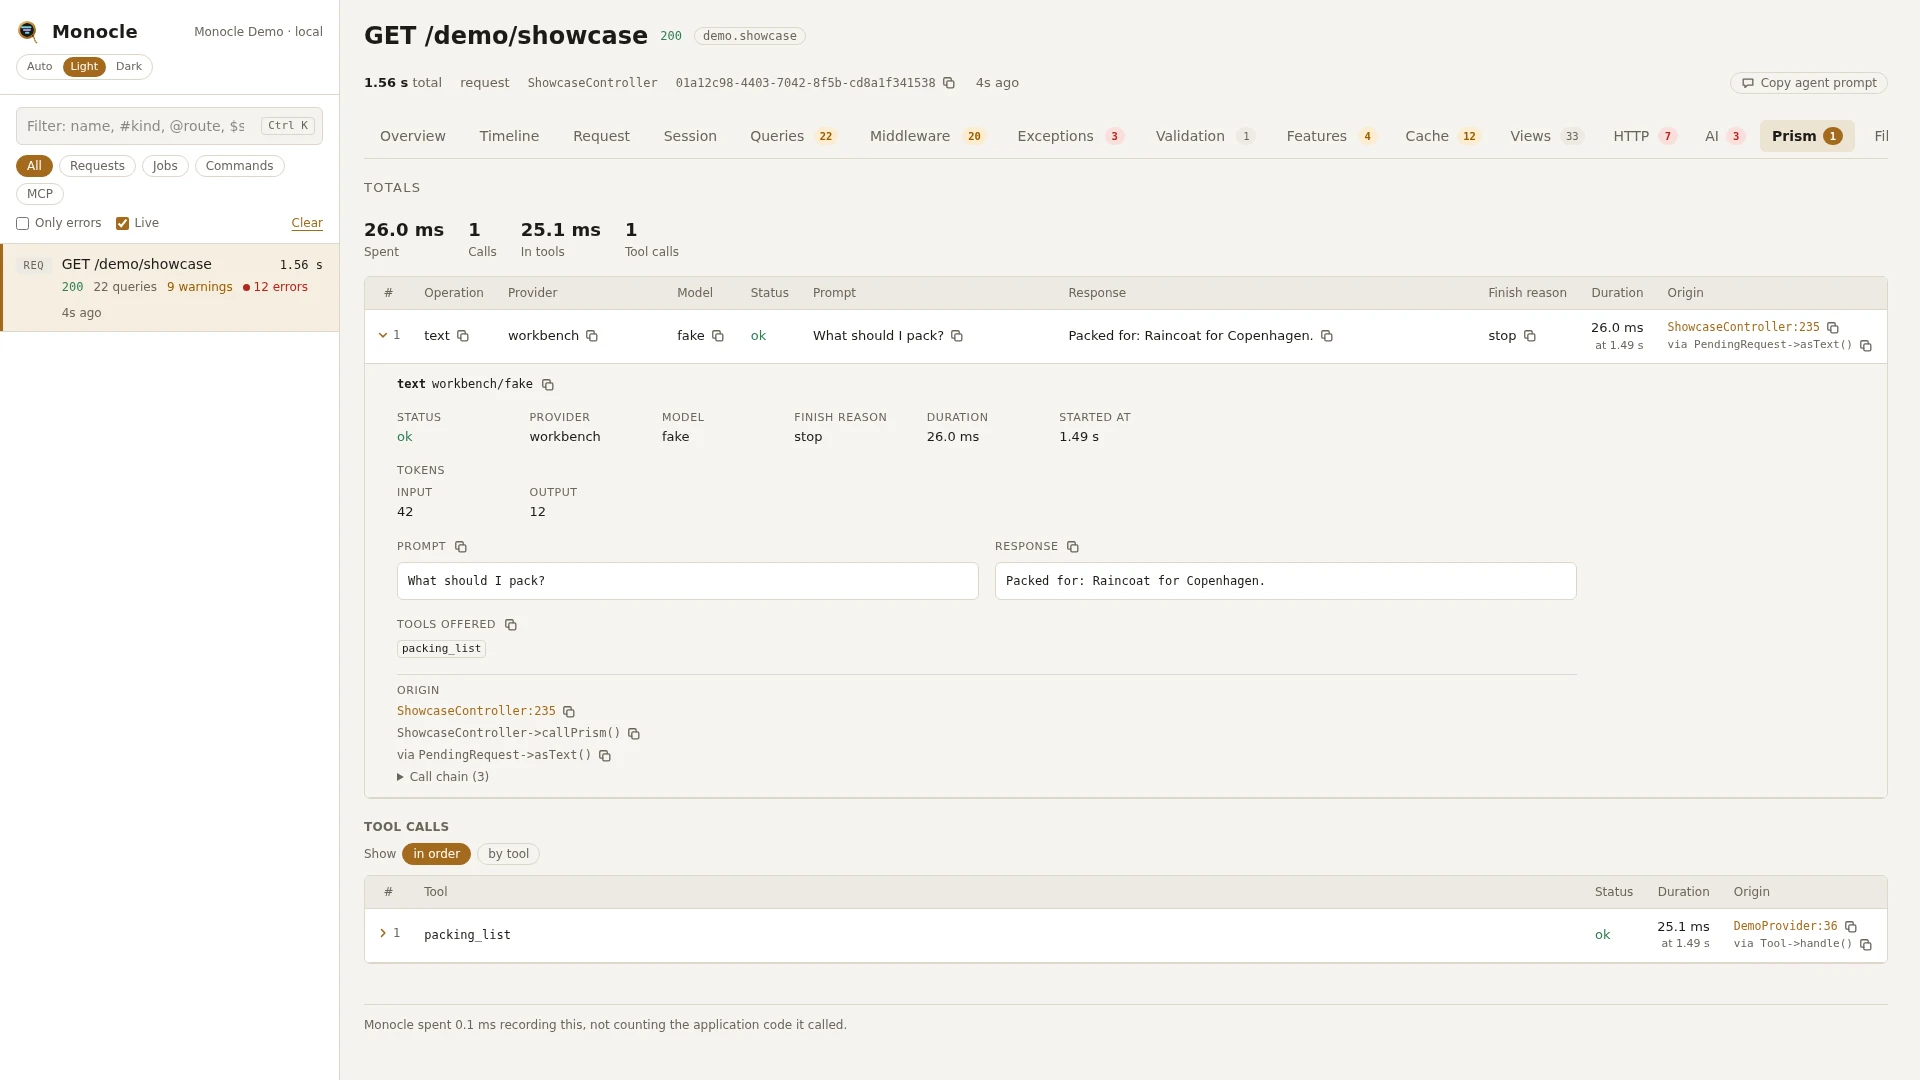Screen dimensions: 1920x1080
Task: Click the Monocle logo icon
Action: (x=28, y=32)
